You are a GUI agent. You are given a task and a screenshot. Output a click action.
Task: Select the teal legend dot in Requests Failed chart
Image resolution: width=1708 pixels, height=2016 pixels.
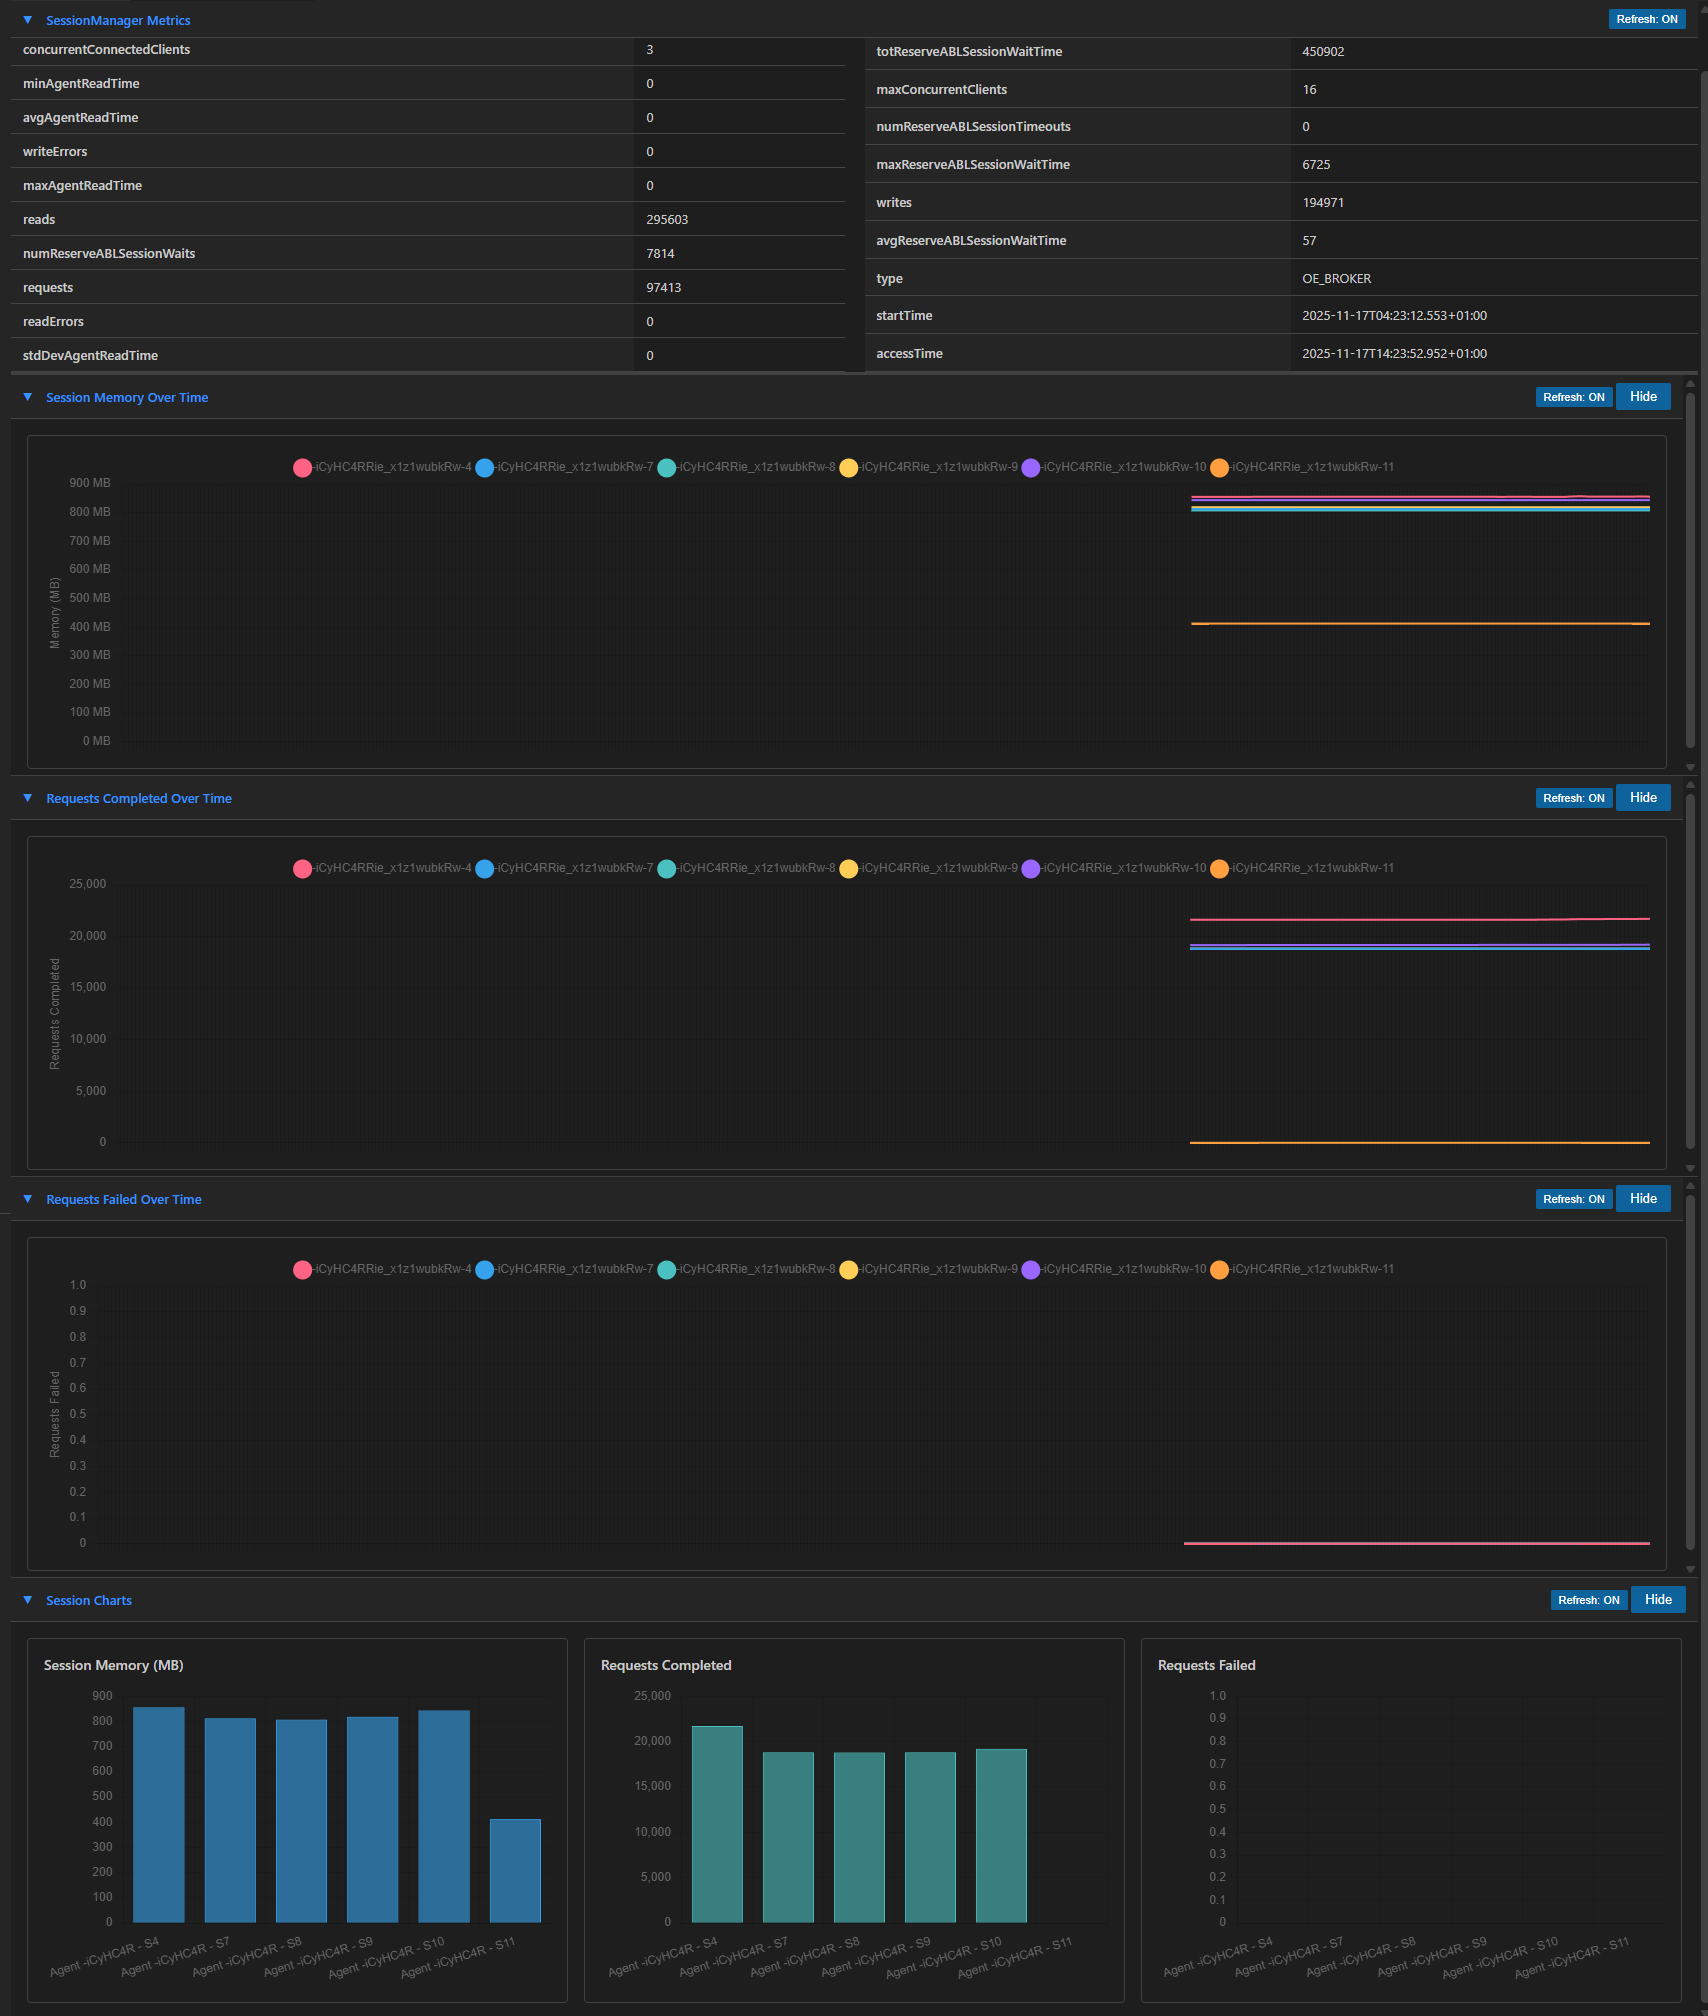click(666, 1269)
